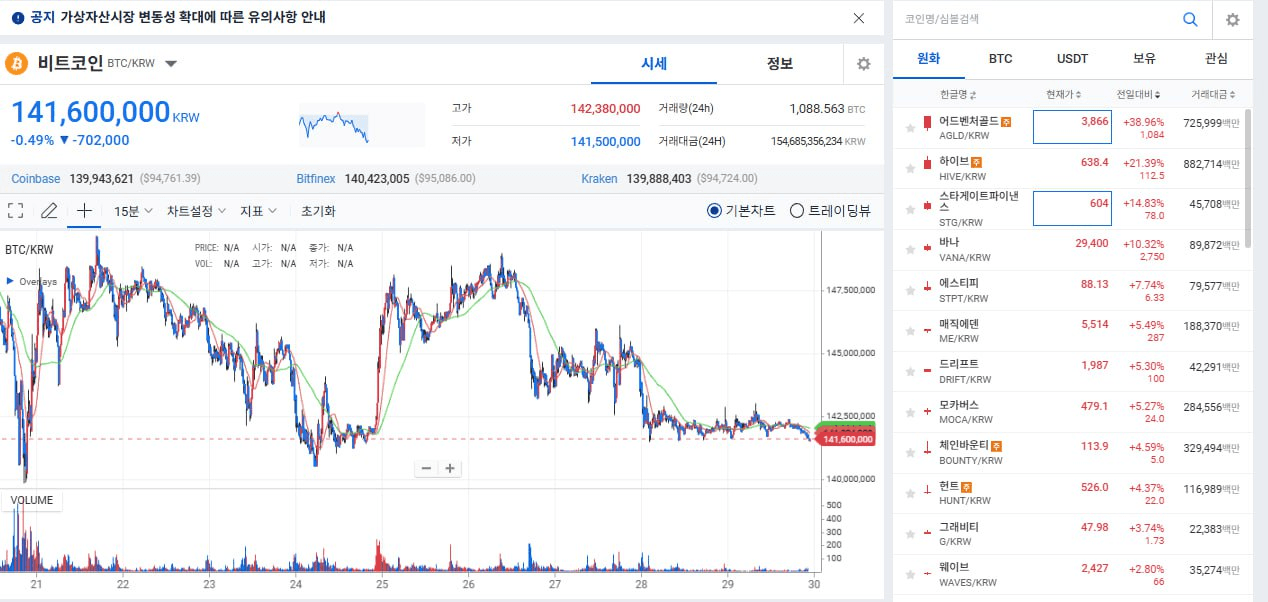Favorite star for 하이브 HIVE
The width and height of the screenshot is (1268, 602).
click(910, 169)
